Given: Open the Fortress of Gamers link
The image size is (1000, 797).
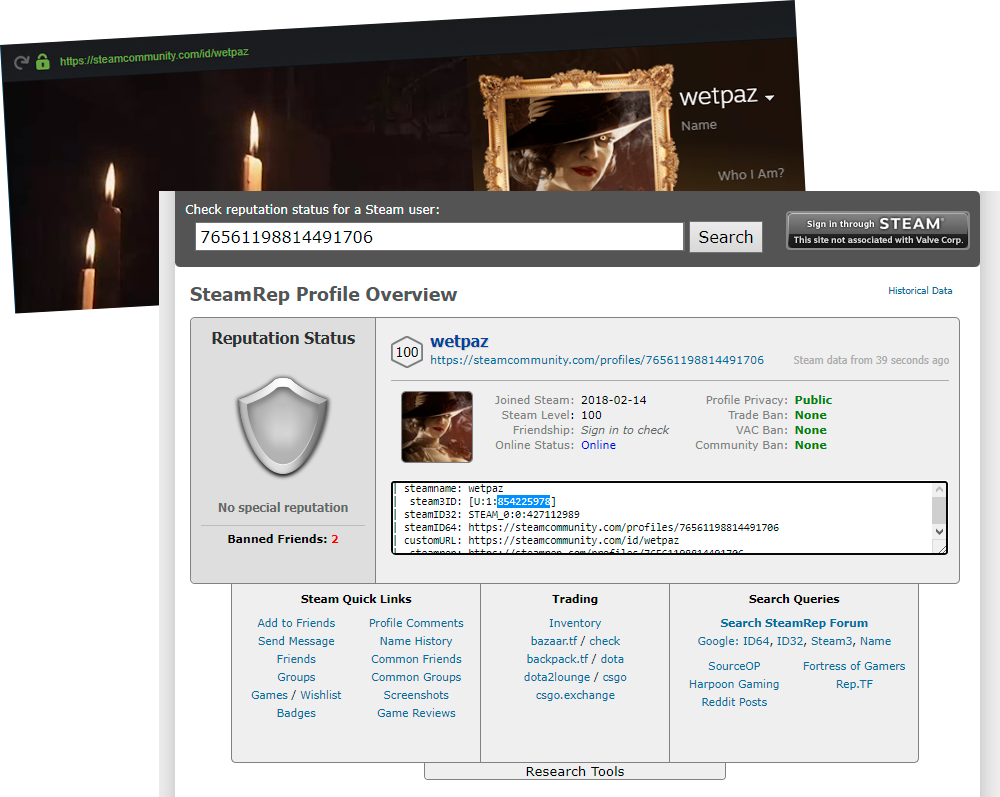Looking at the screenshot, I should (x=854, y=666).
